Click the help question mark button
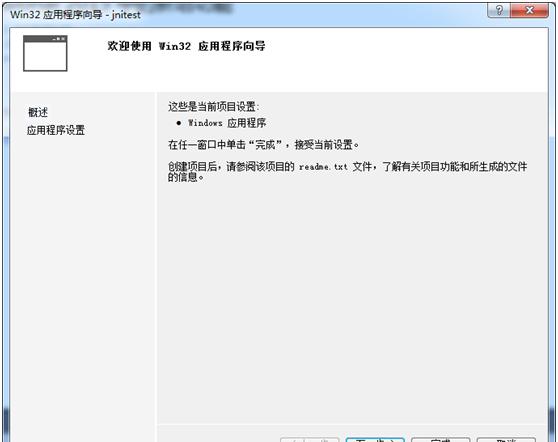Screen dimensions: 558x442 499,10
